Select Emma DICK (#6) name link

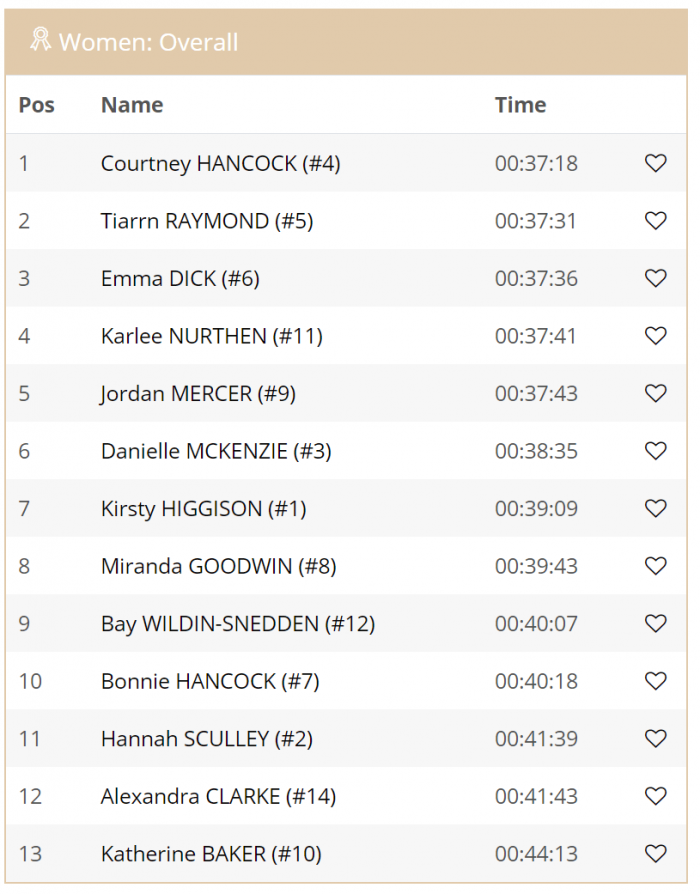180,279
